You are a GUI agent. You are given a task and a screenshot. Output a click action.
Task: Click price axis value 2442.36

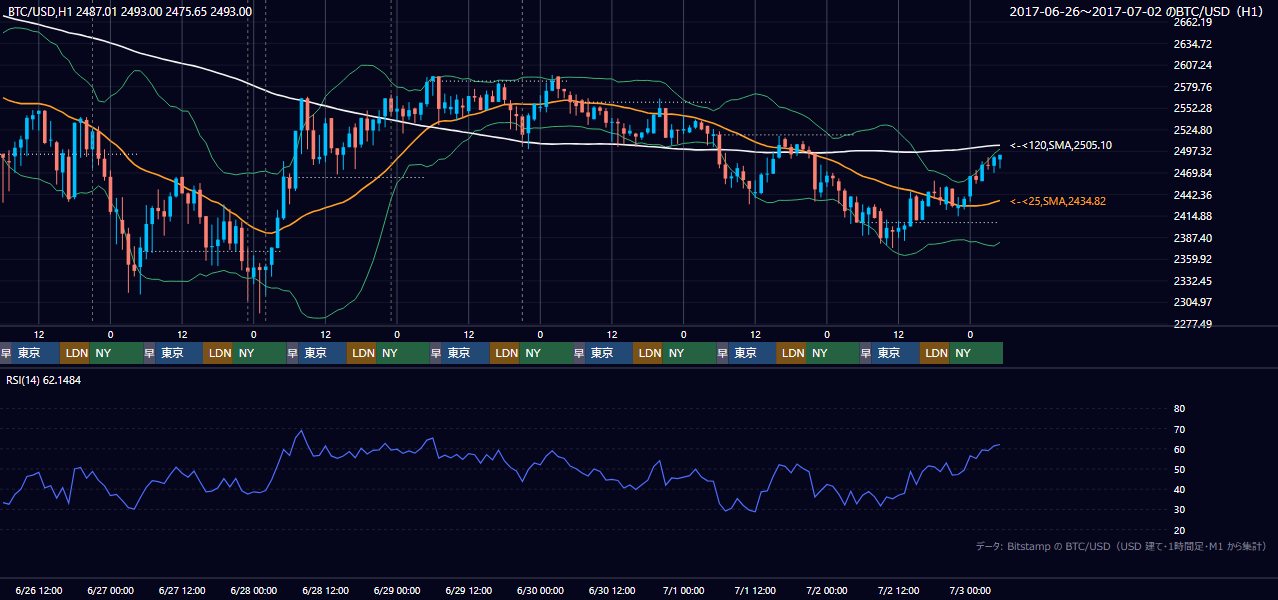point(1192,195)
